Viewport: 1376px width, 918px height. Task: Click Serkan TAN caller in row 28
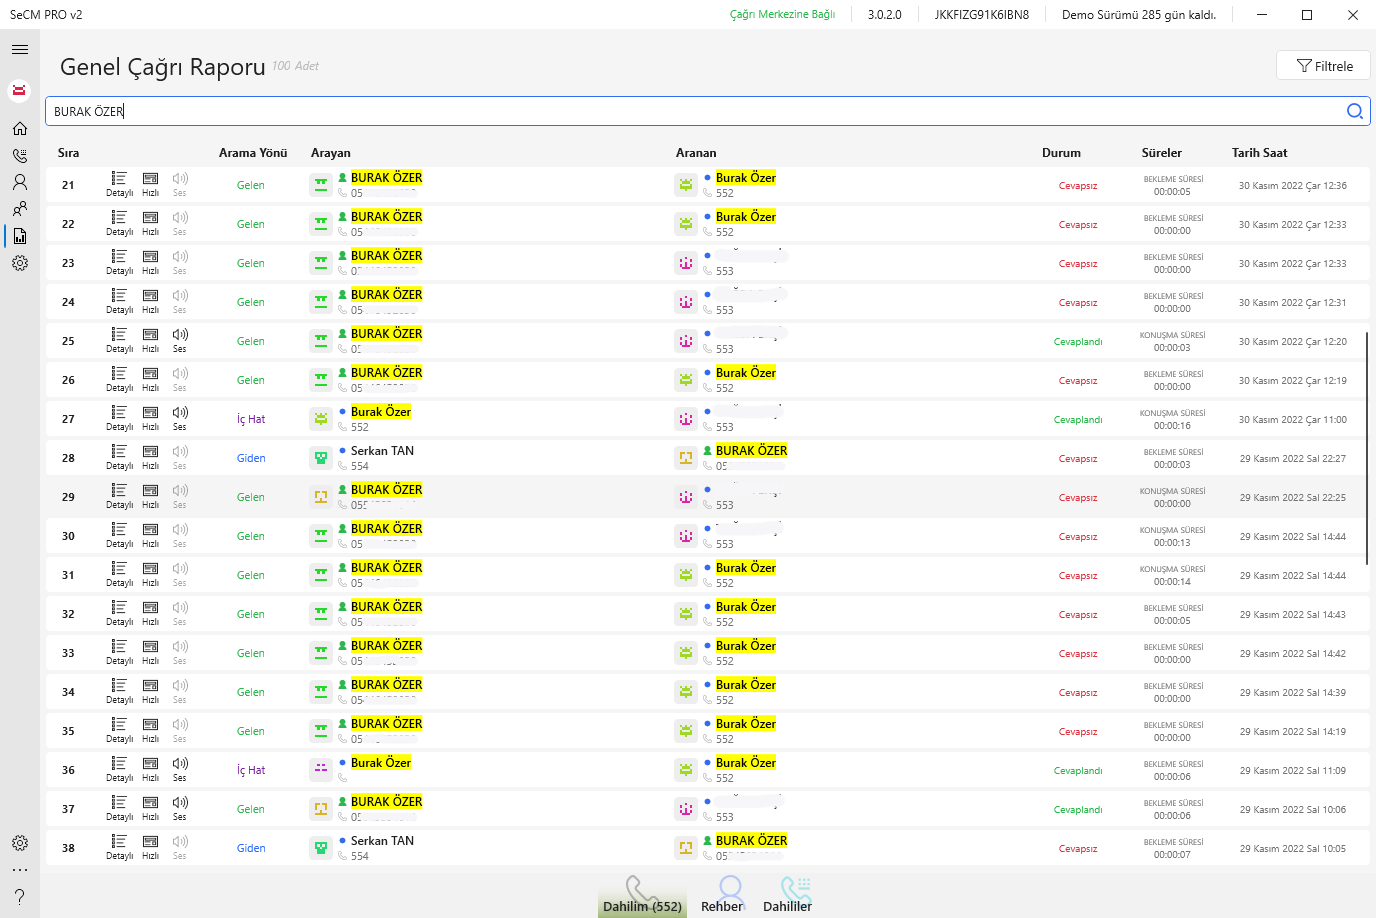point(382,451)
